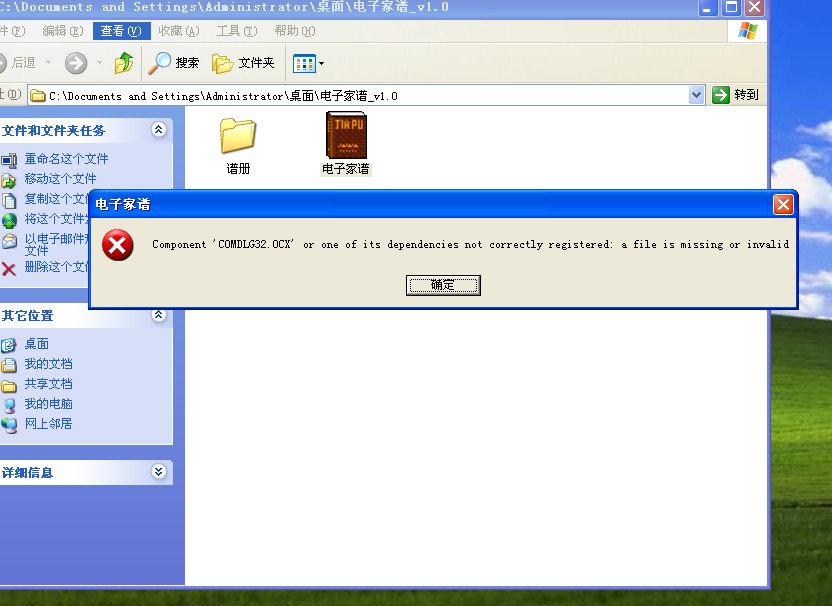The image size is (832, 606).
Task: Collapse the 文件和文件夹任务 panel
Action: (x=158, y=130)
